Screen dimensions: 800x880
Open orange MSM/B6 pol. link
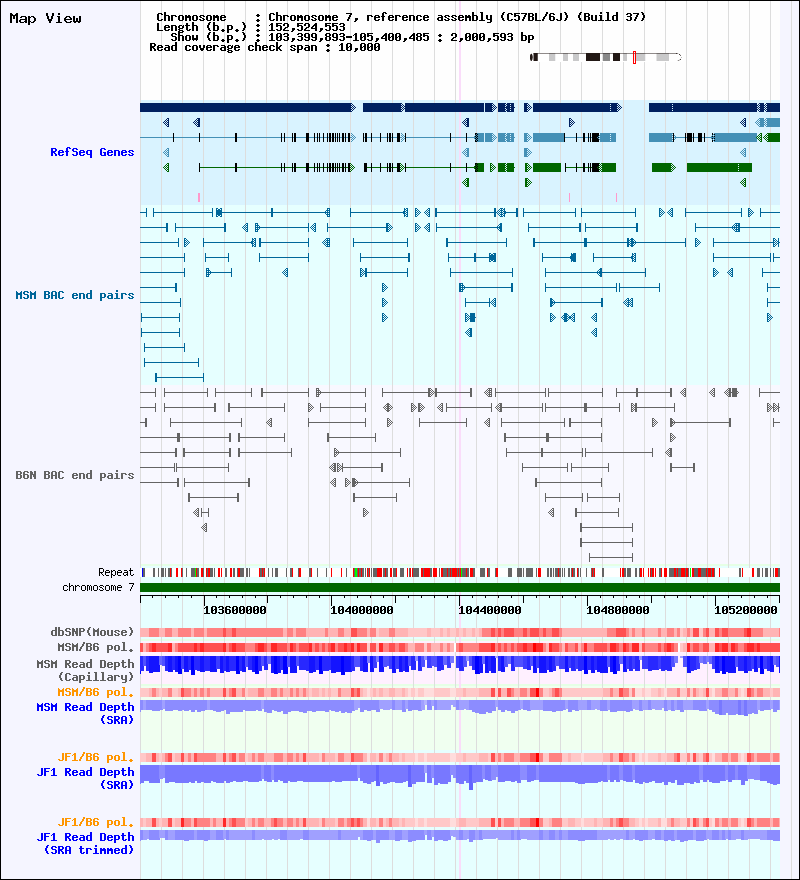95,693
